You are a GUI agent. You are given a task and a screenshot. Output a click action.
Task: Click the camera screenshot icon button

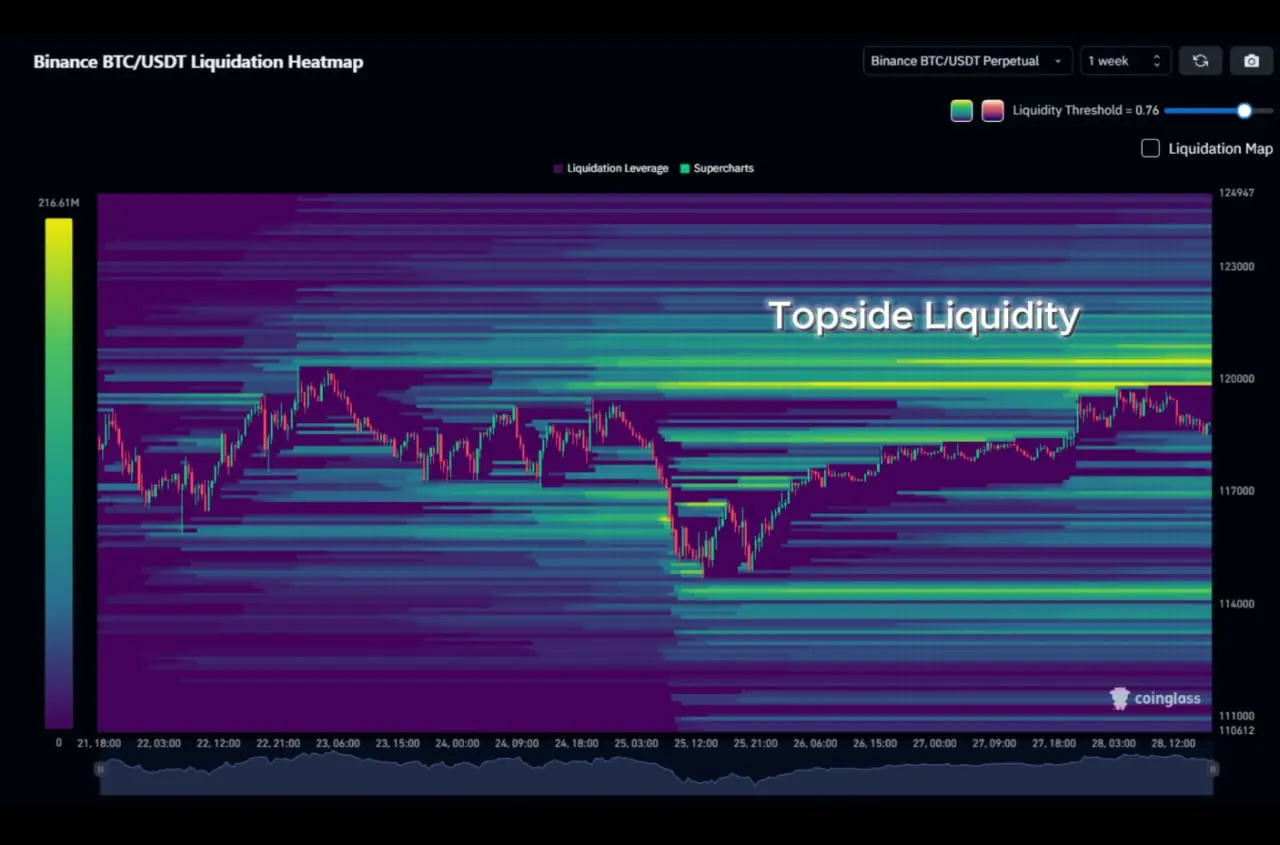1251,61
